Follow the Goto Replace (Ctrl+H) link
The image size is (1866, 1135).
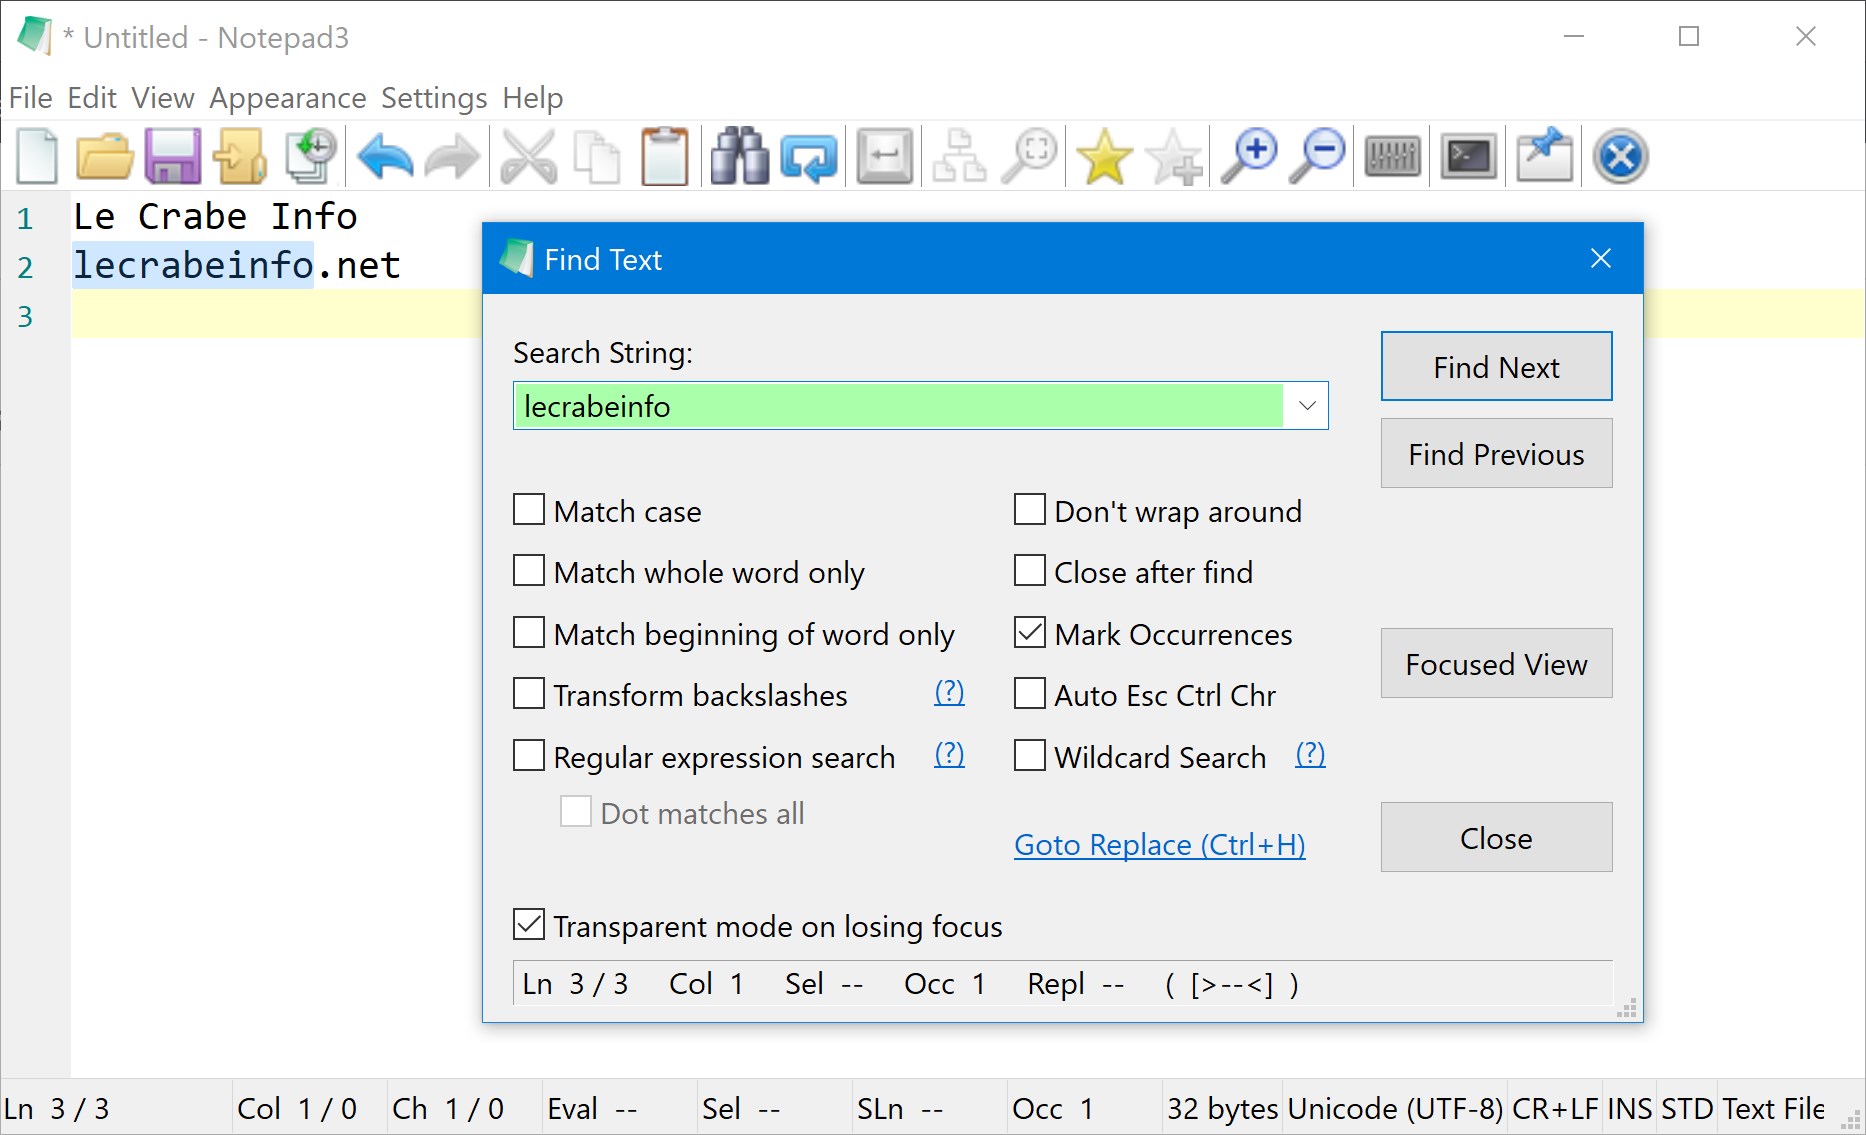point(1160,845)
